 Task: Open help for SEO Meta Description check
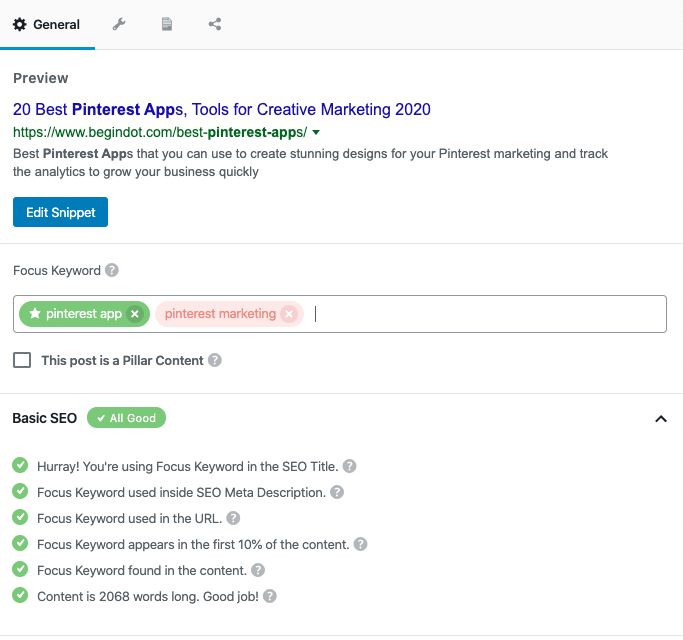click(x=337, y=492)
